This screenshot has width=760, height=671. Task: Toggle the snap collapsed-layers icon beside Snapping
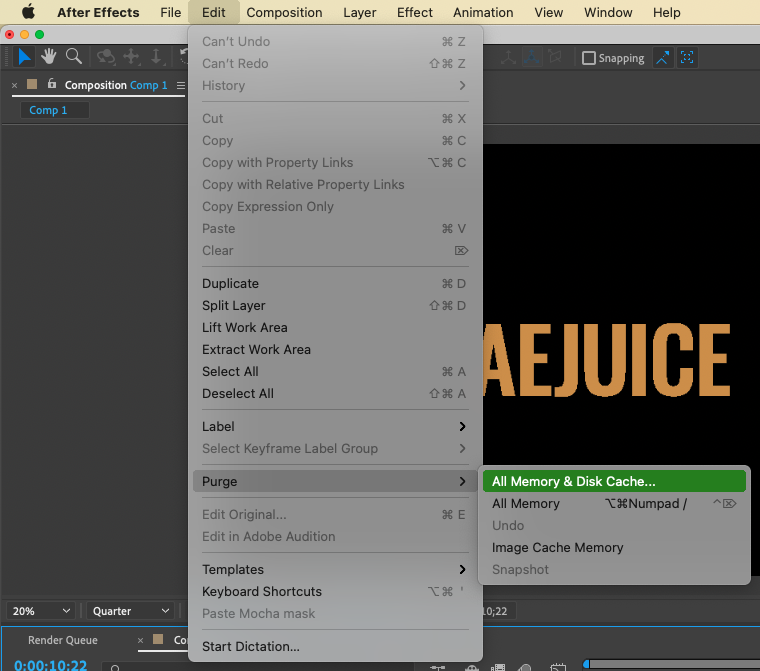point(688,58)
